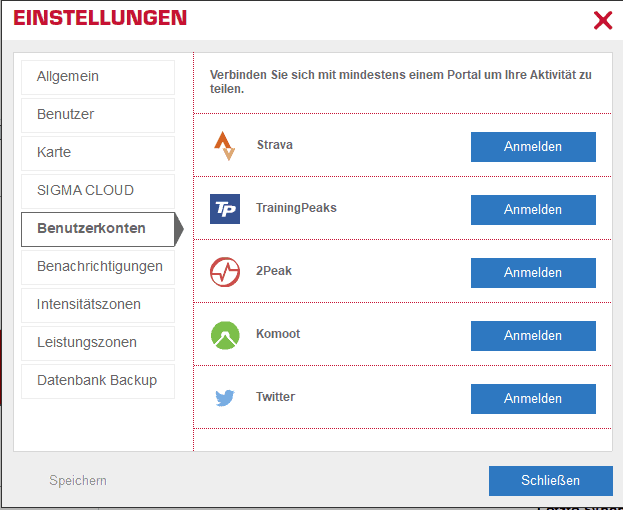Click the Speichern button
623x510 pixels.
coord(78,481)
